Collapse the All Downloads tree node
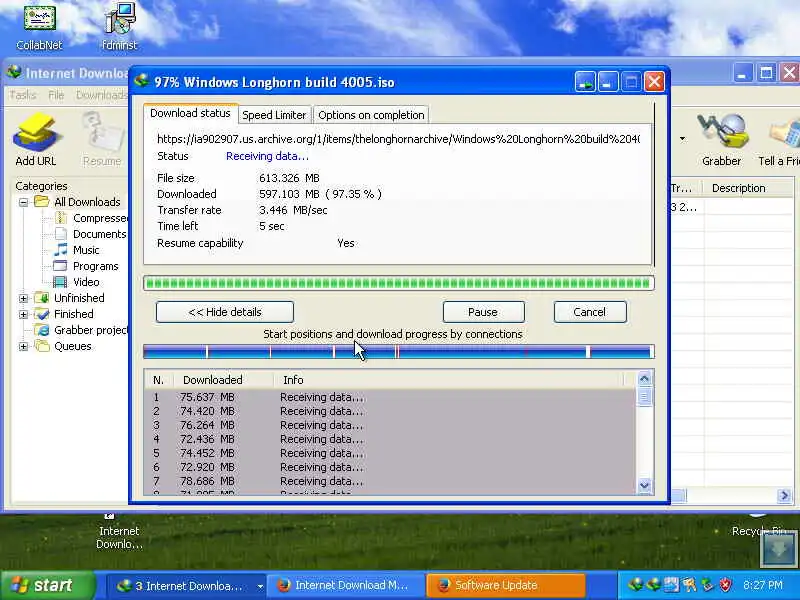Screen dimensions: 800x600 point(23,203)
